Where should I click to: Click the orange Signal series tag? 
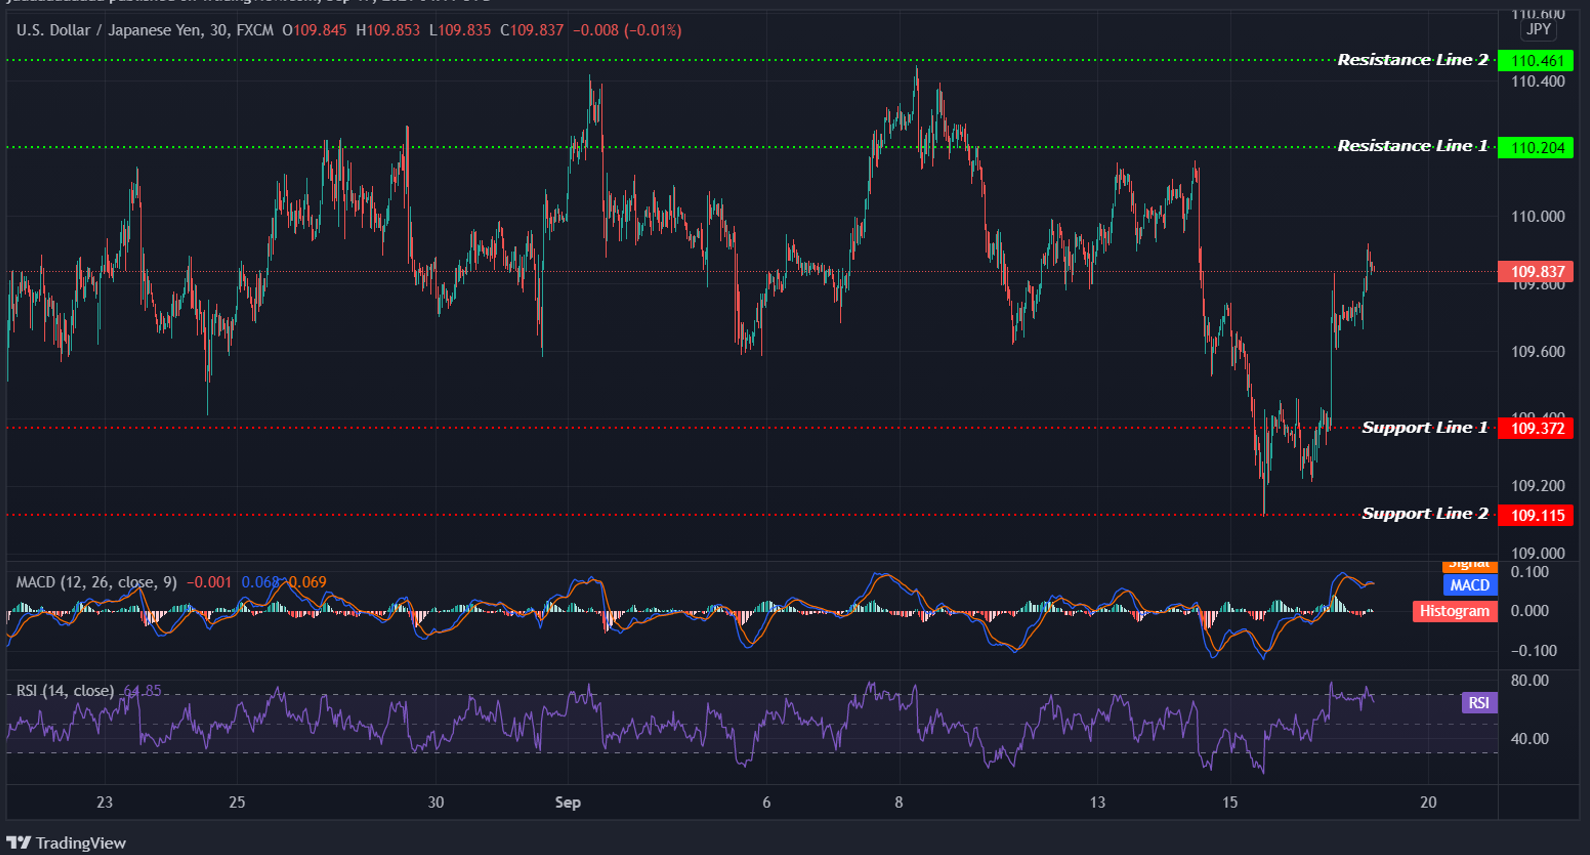tap(1470, 565)
